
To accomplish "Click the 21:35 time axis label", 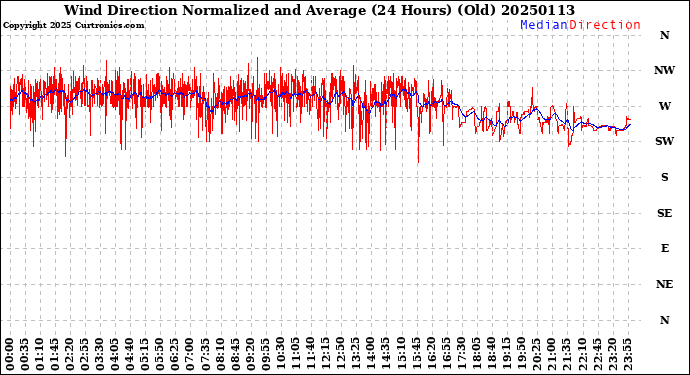I will coord(566,354).
